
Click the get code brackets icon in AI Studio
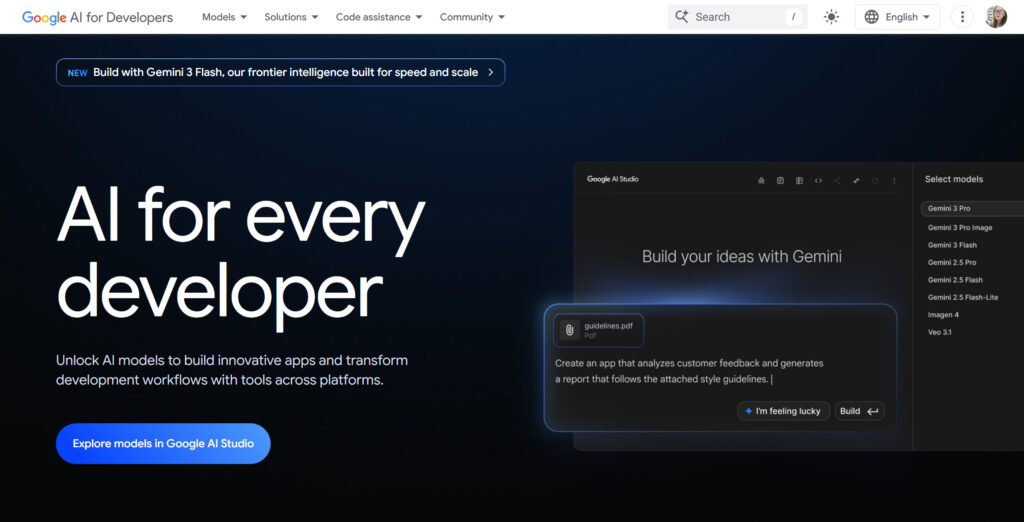coord(818,180)
